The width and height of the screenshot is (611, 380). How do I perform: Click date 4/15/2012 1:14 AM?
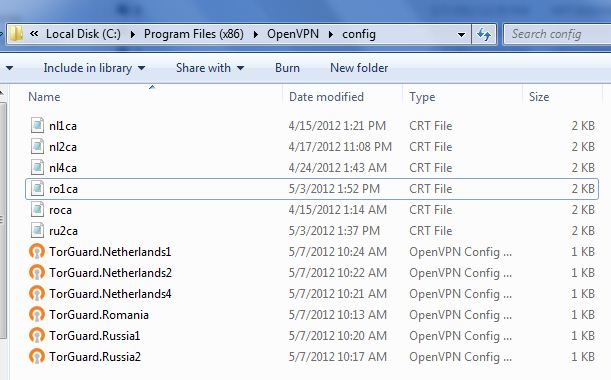click(x=338, y=210)
